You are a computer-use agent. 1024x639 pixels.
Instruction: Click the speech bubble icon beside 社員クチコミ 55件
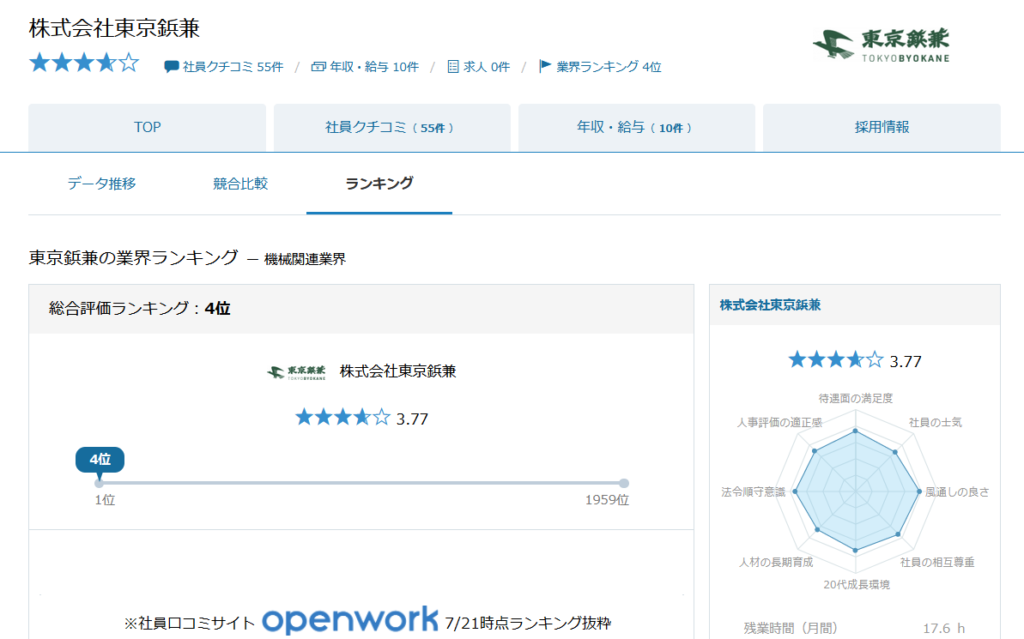pyautogui.click(x=172, y=67)
